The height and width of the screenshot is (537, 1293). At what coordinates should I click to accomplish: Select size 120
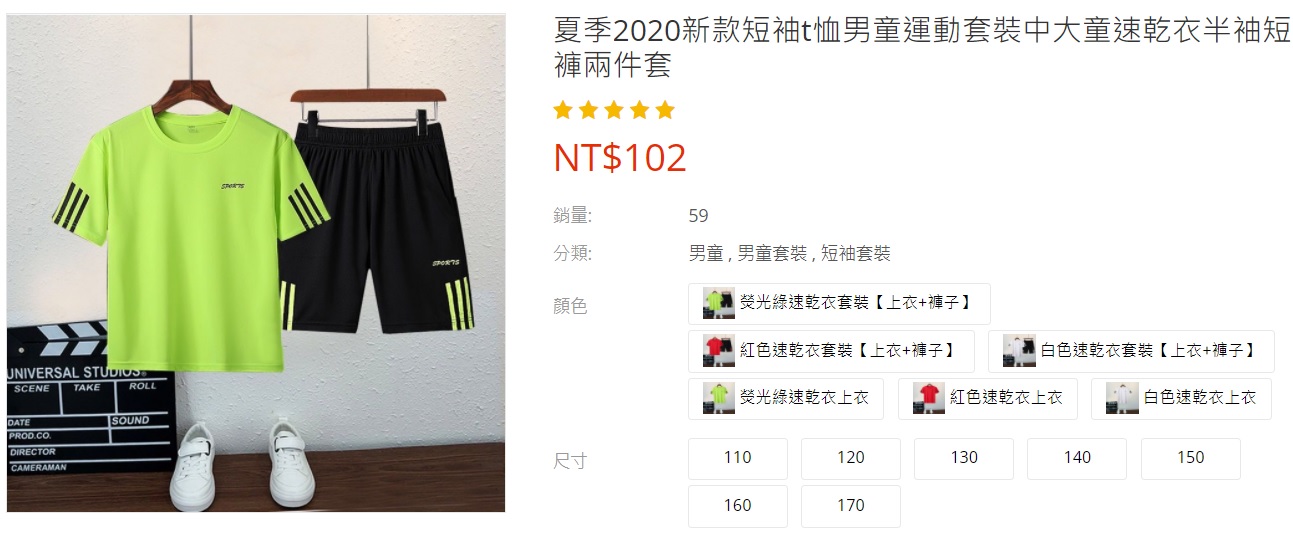[851, 458]
